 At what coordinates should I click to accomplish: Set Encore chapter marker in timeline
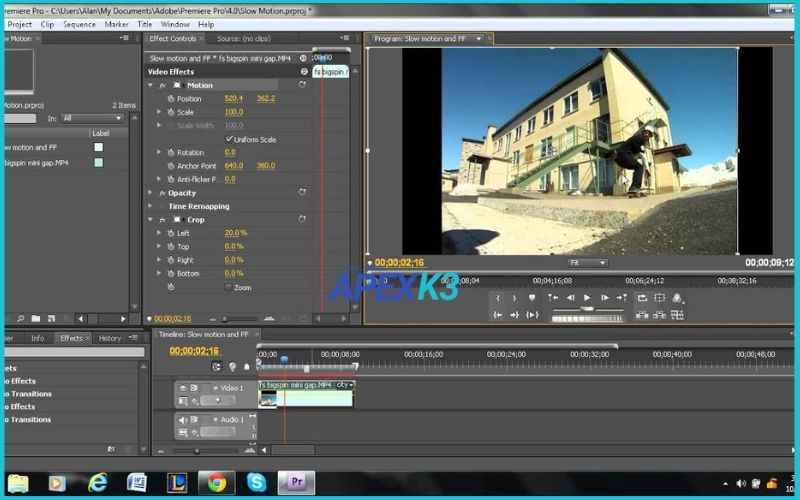click(x=232, y=366)
